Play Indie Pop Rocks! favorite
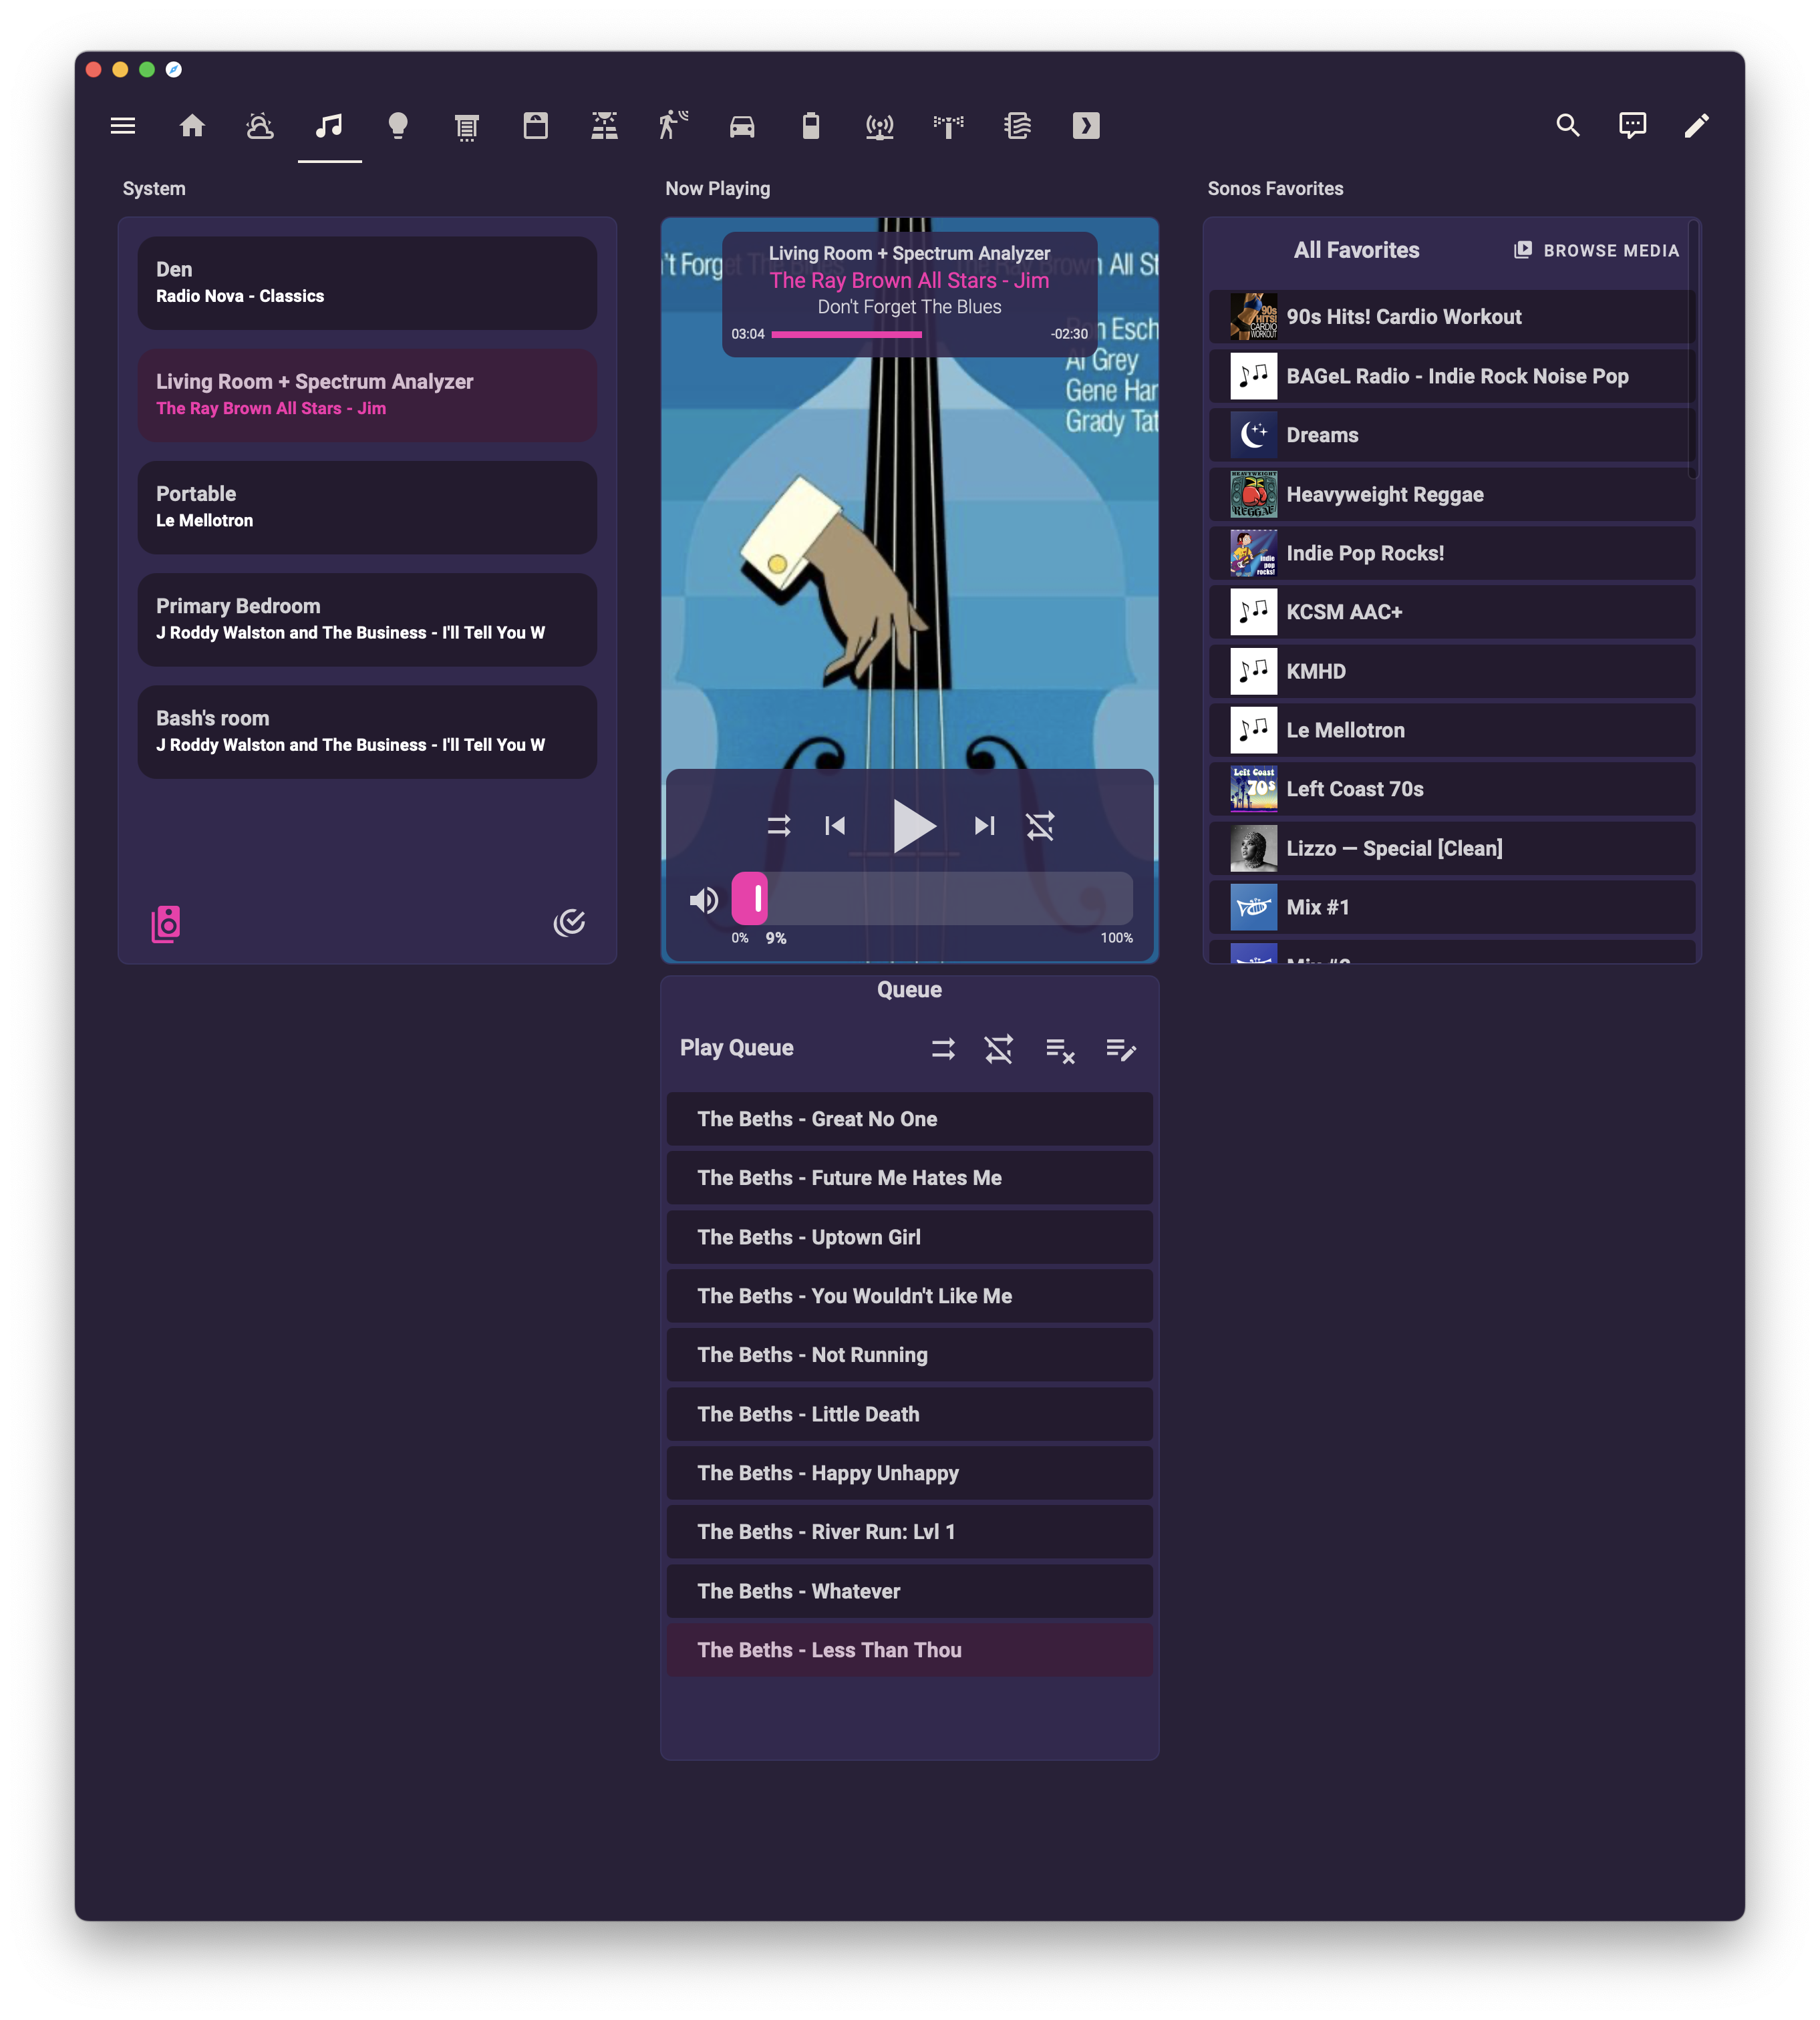1820x2020 pixels. [1452, 553]
